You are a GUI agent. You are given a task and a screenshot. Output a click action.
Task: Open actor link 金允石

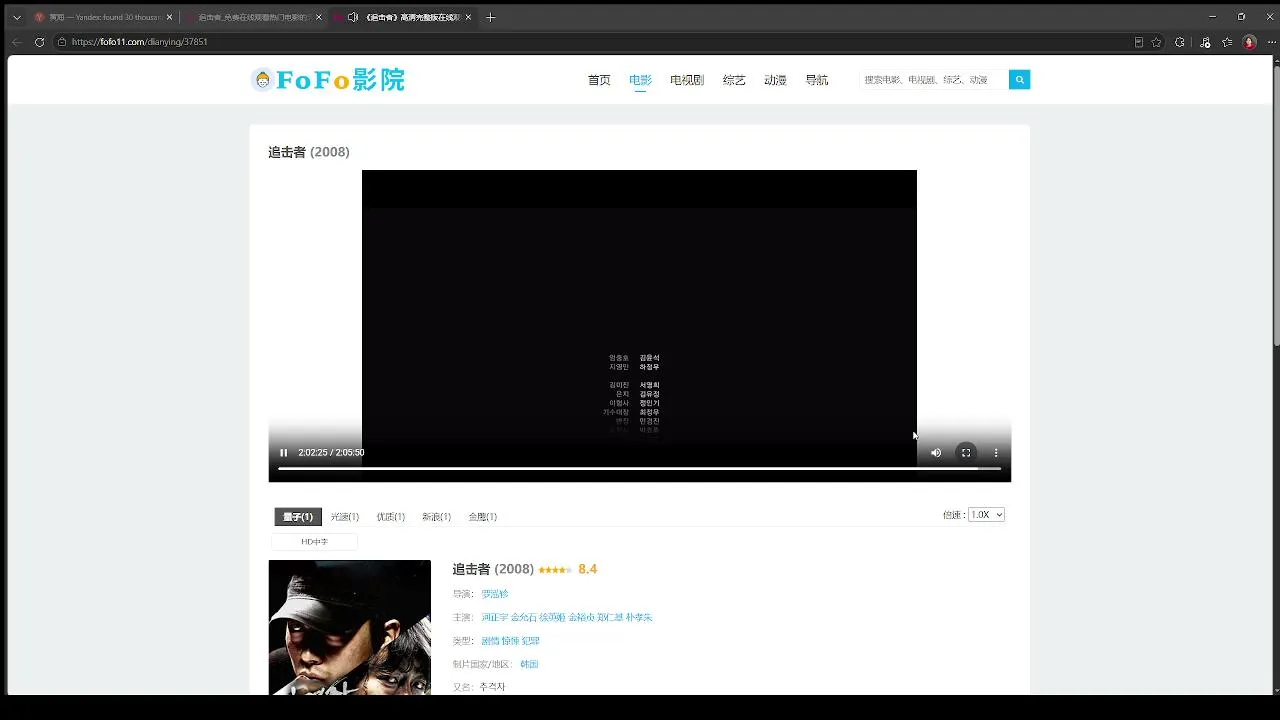click(524, 618)
